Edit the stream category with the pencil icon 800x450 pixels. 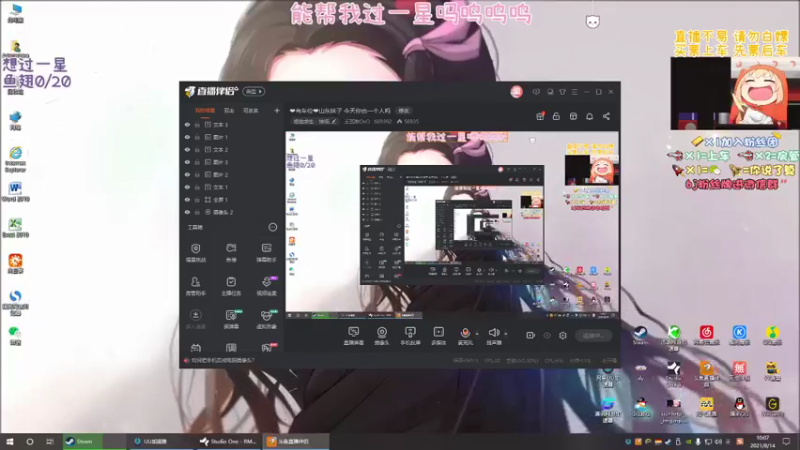[334, 121]
